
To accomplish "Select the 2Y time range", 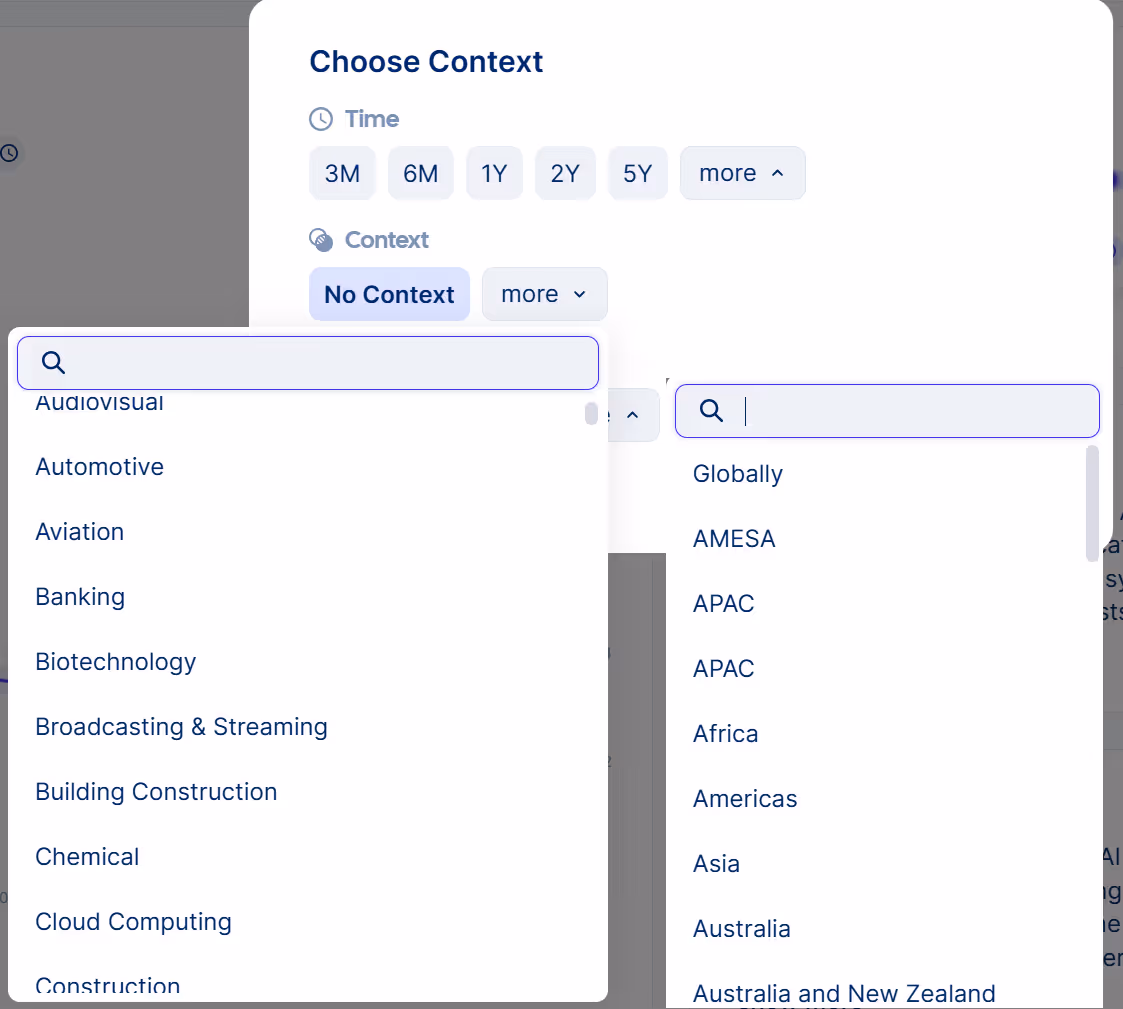I will click(x=565, y=173).
